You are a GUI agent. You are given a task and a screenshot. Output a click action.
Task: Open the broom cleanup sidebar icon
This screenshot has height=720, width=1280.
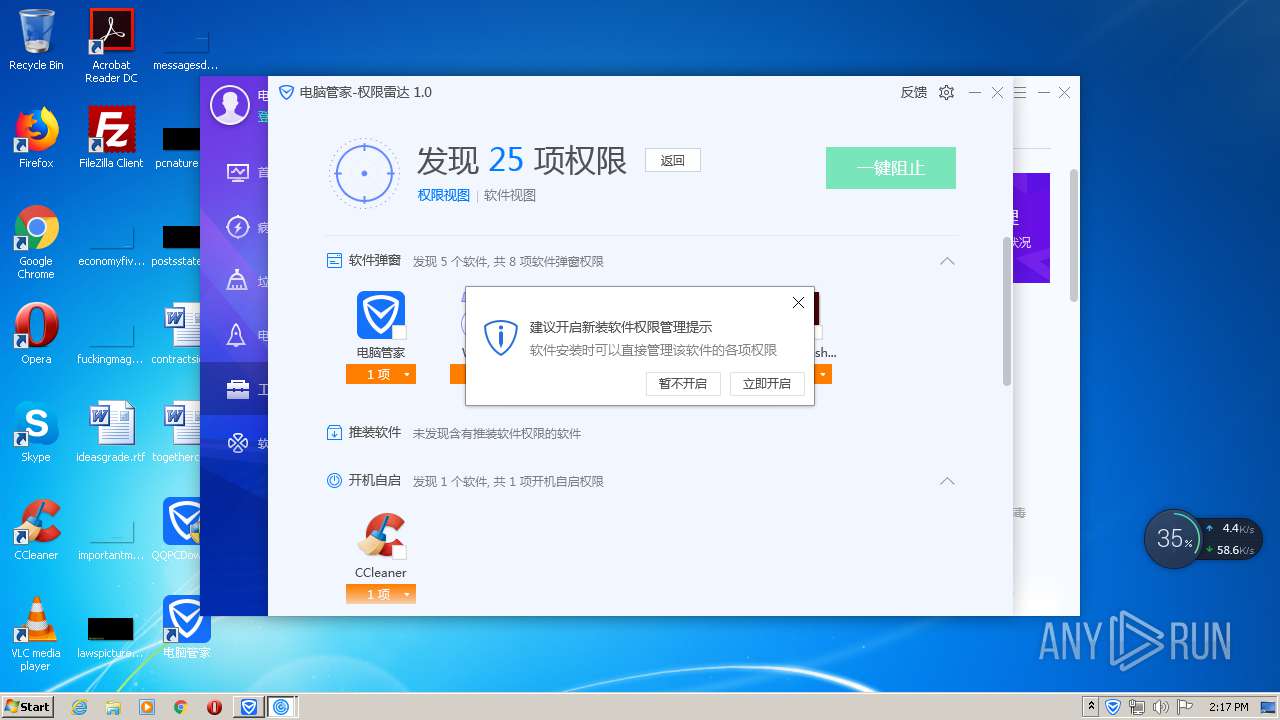237,281
